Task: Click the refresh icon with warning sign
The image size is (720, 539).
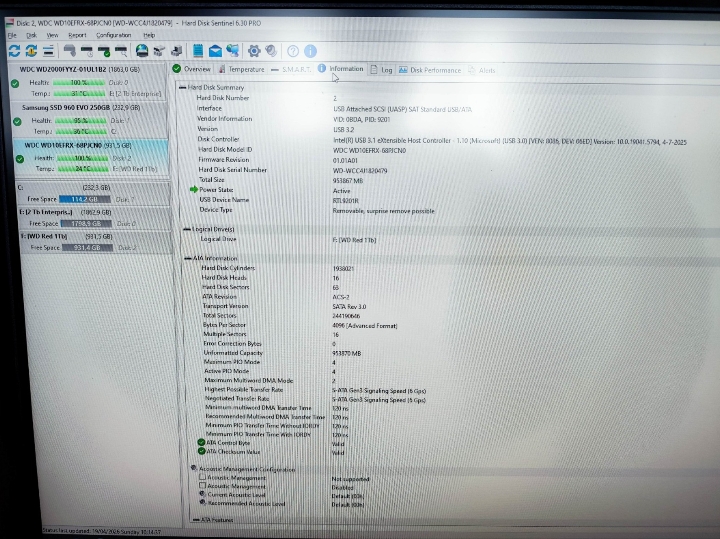Action: point(31,51)
